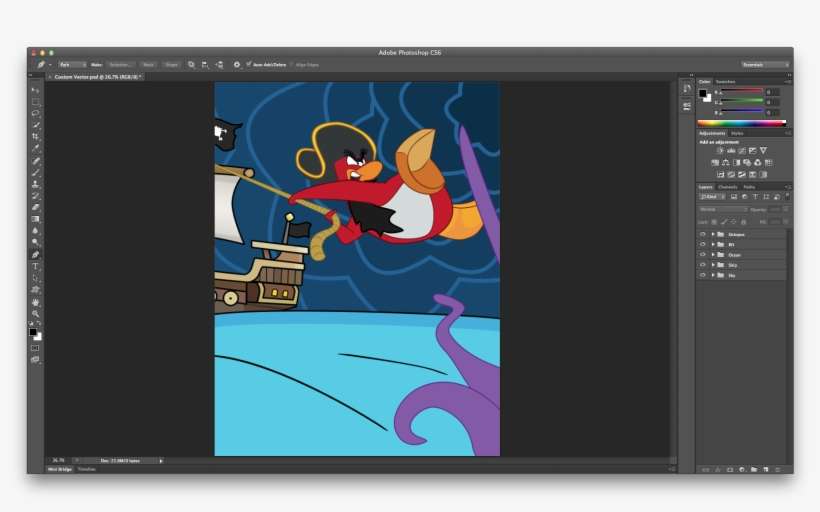Select the Eraser tool
820x512 pixels.
35,207
